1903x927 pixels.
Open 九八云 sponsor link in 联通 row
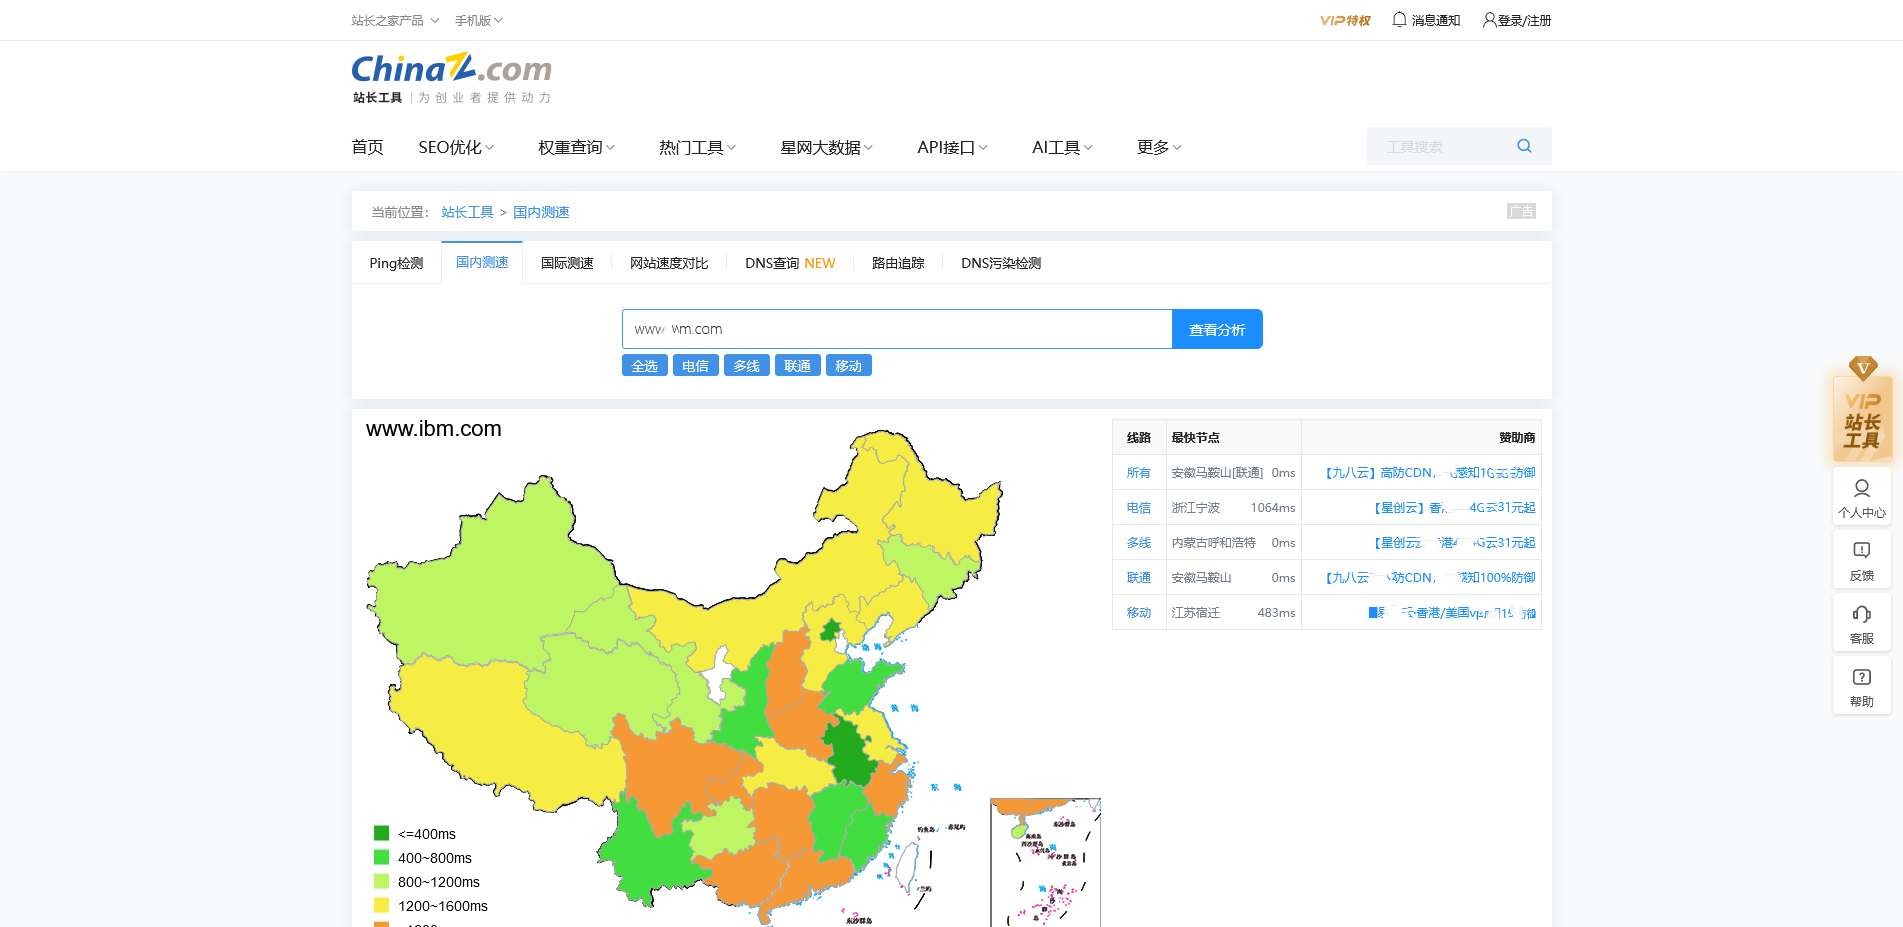[1430, 578]
